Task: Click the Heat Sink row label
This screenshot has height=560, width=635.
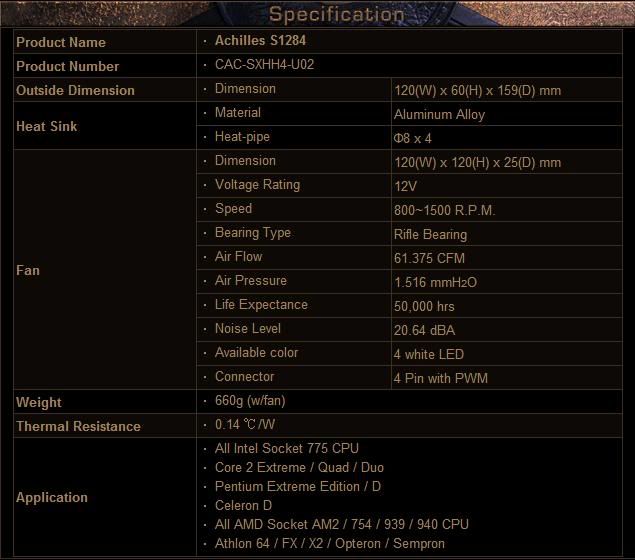Action: point(47,126)
